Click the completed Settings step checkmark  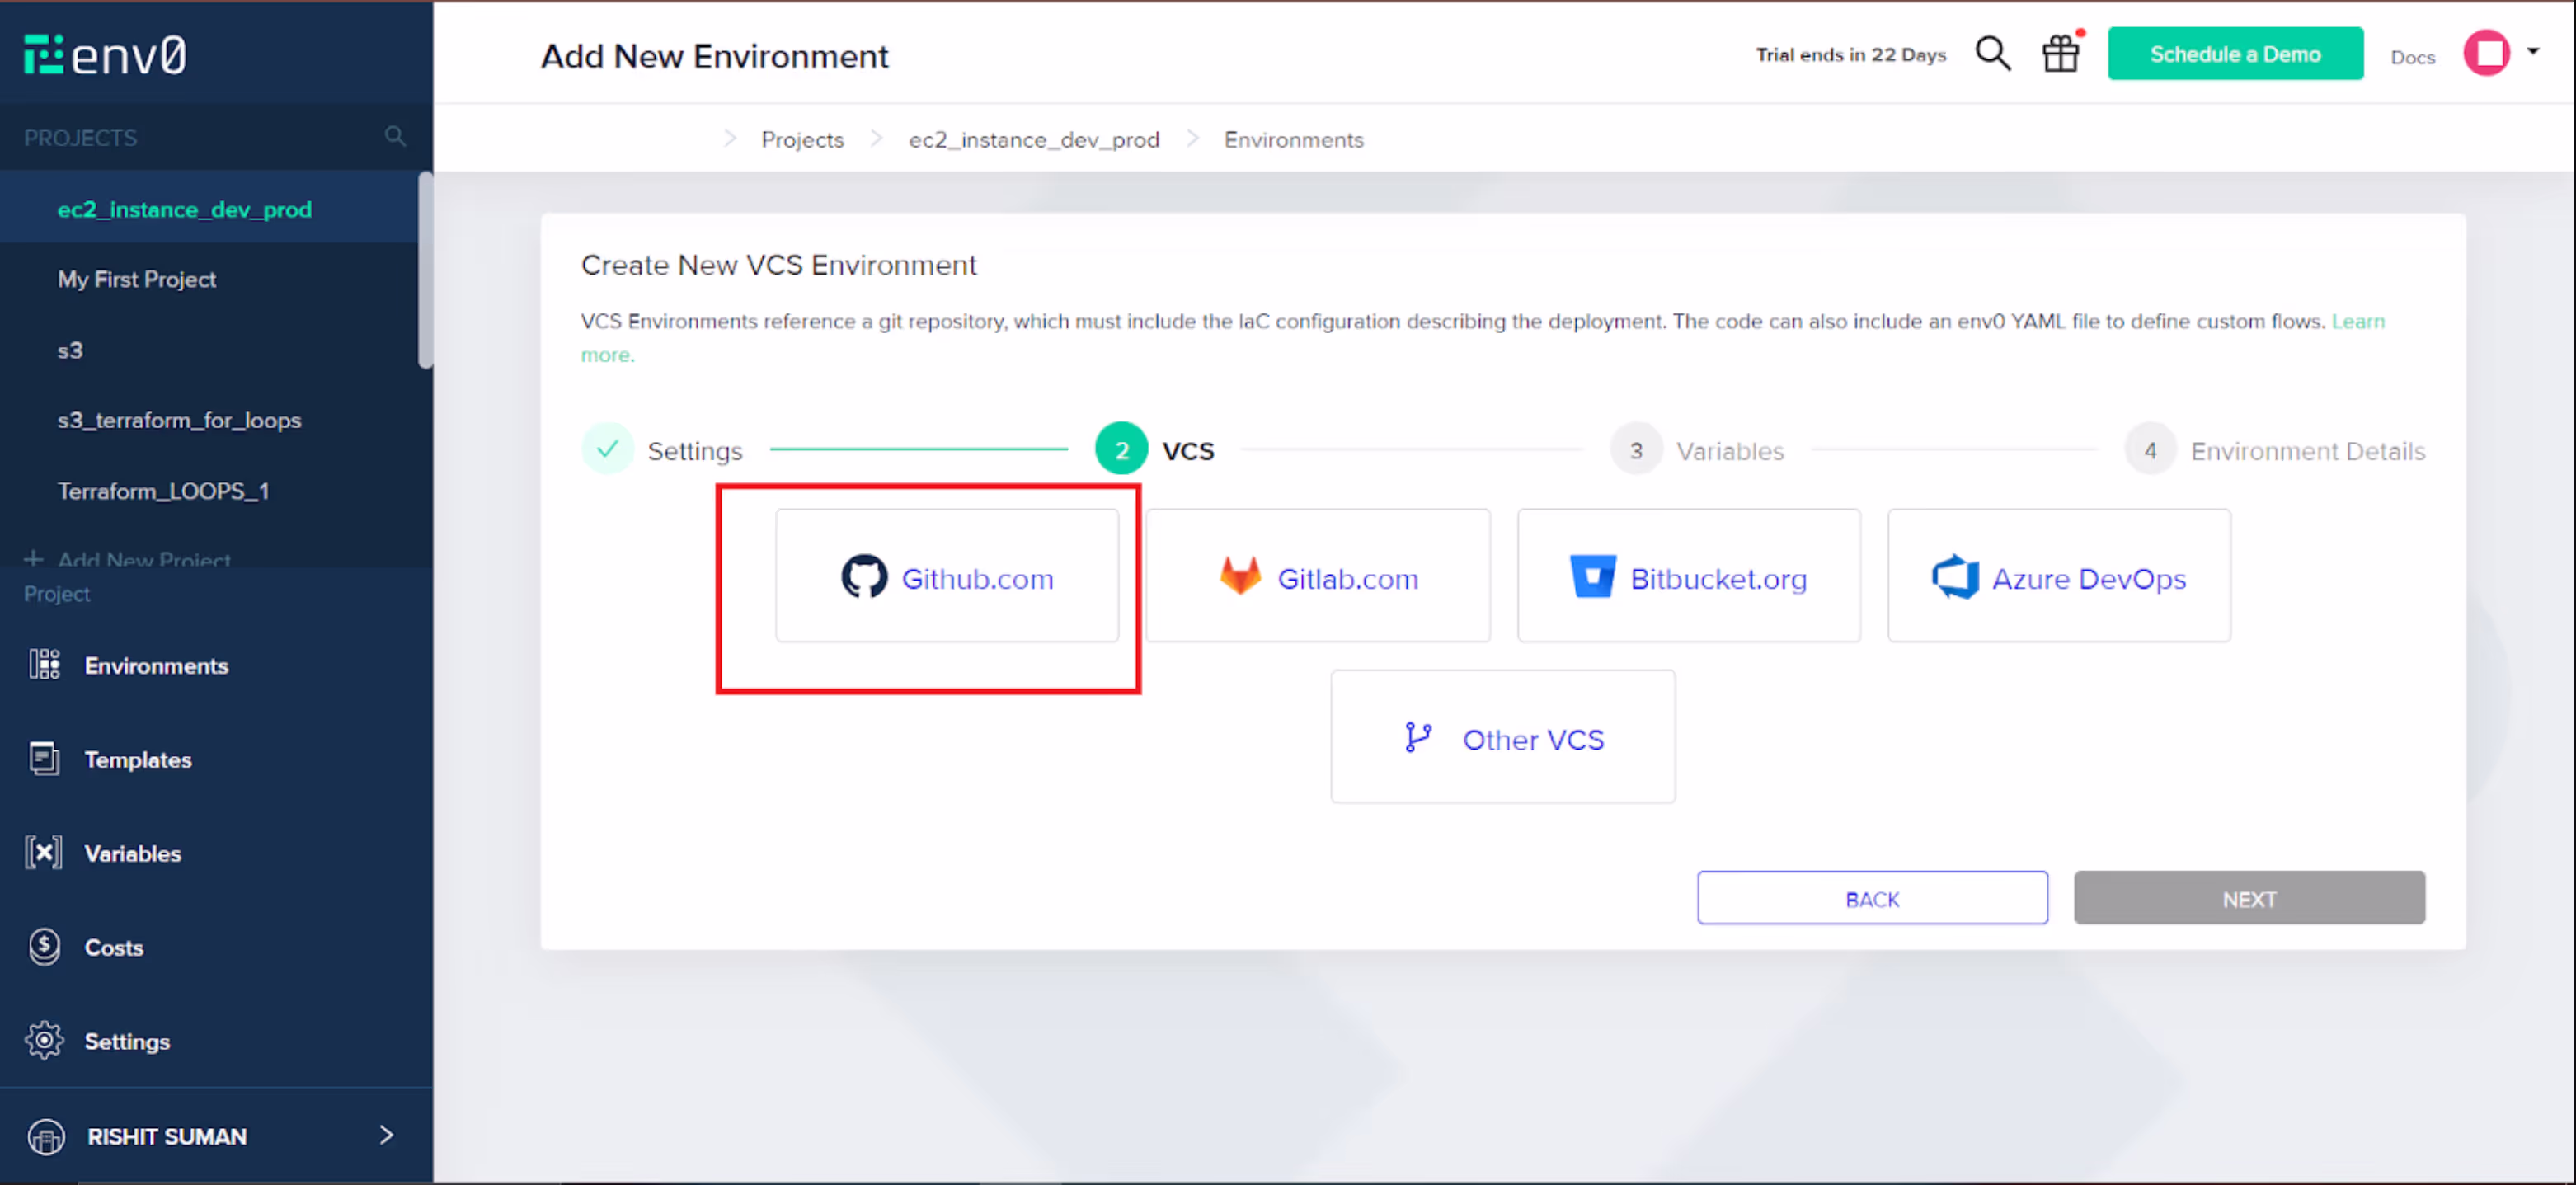pos(607,449)
